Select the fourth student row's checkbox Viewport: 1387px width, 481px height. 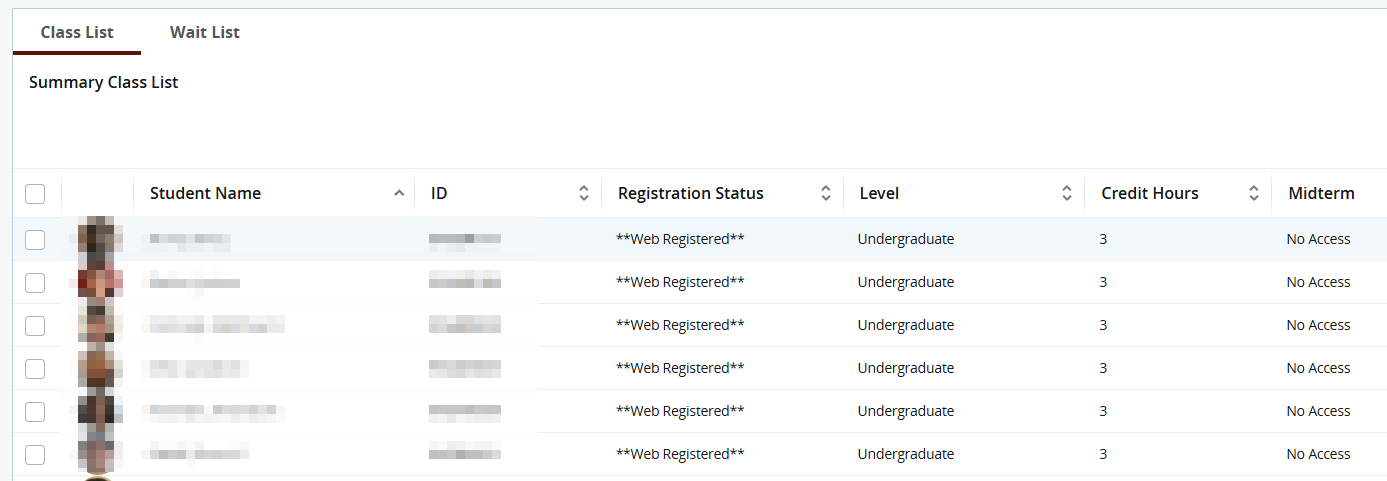click(x=35, y=369)
